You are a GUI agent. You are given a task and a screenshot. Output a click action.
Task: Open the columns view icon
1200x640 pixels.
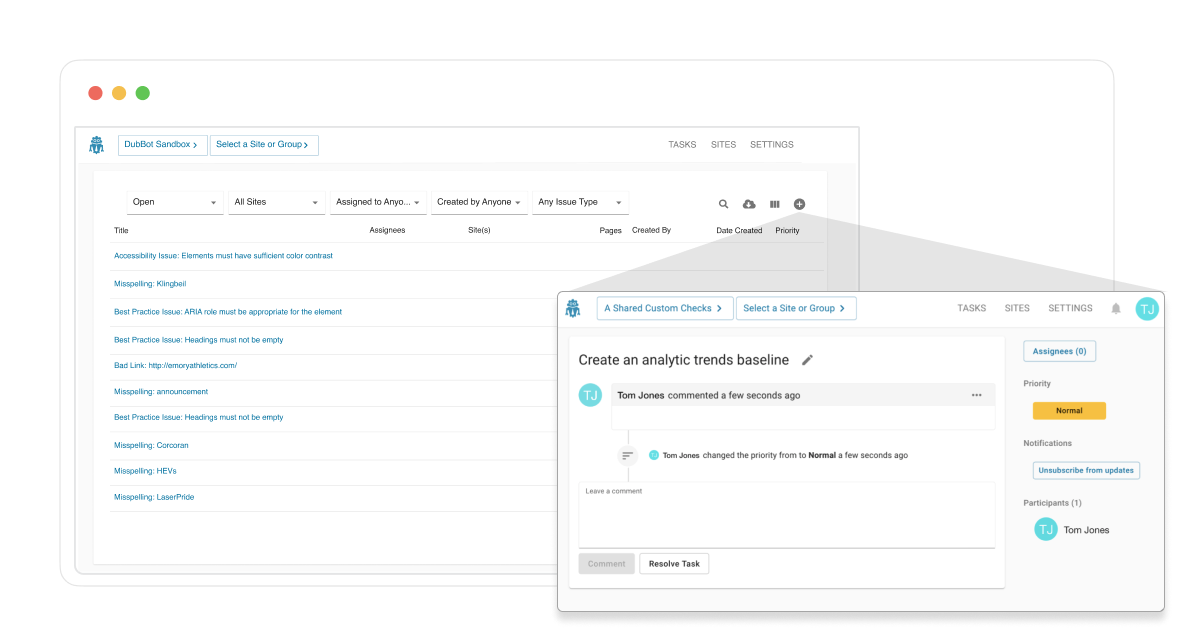click(774, 204)
